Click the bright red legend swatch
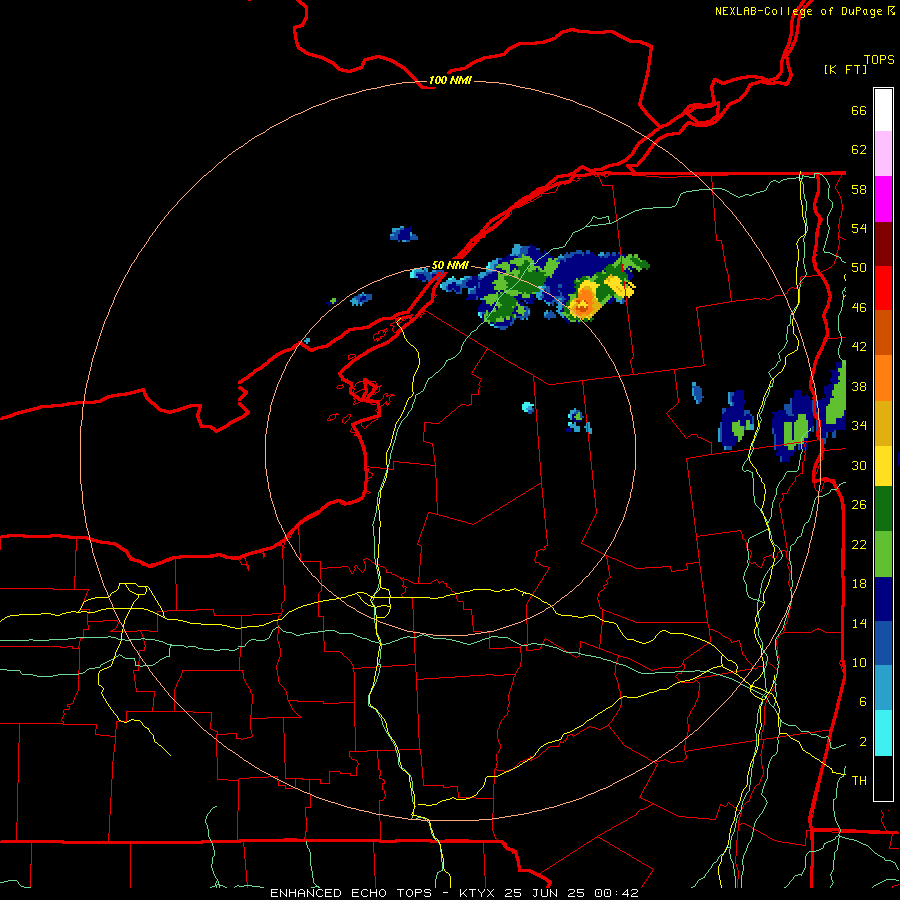This screenshot has height=900, width=900. 883,288
